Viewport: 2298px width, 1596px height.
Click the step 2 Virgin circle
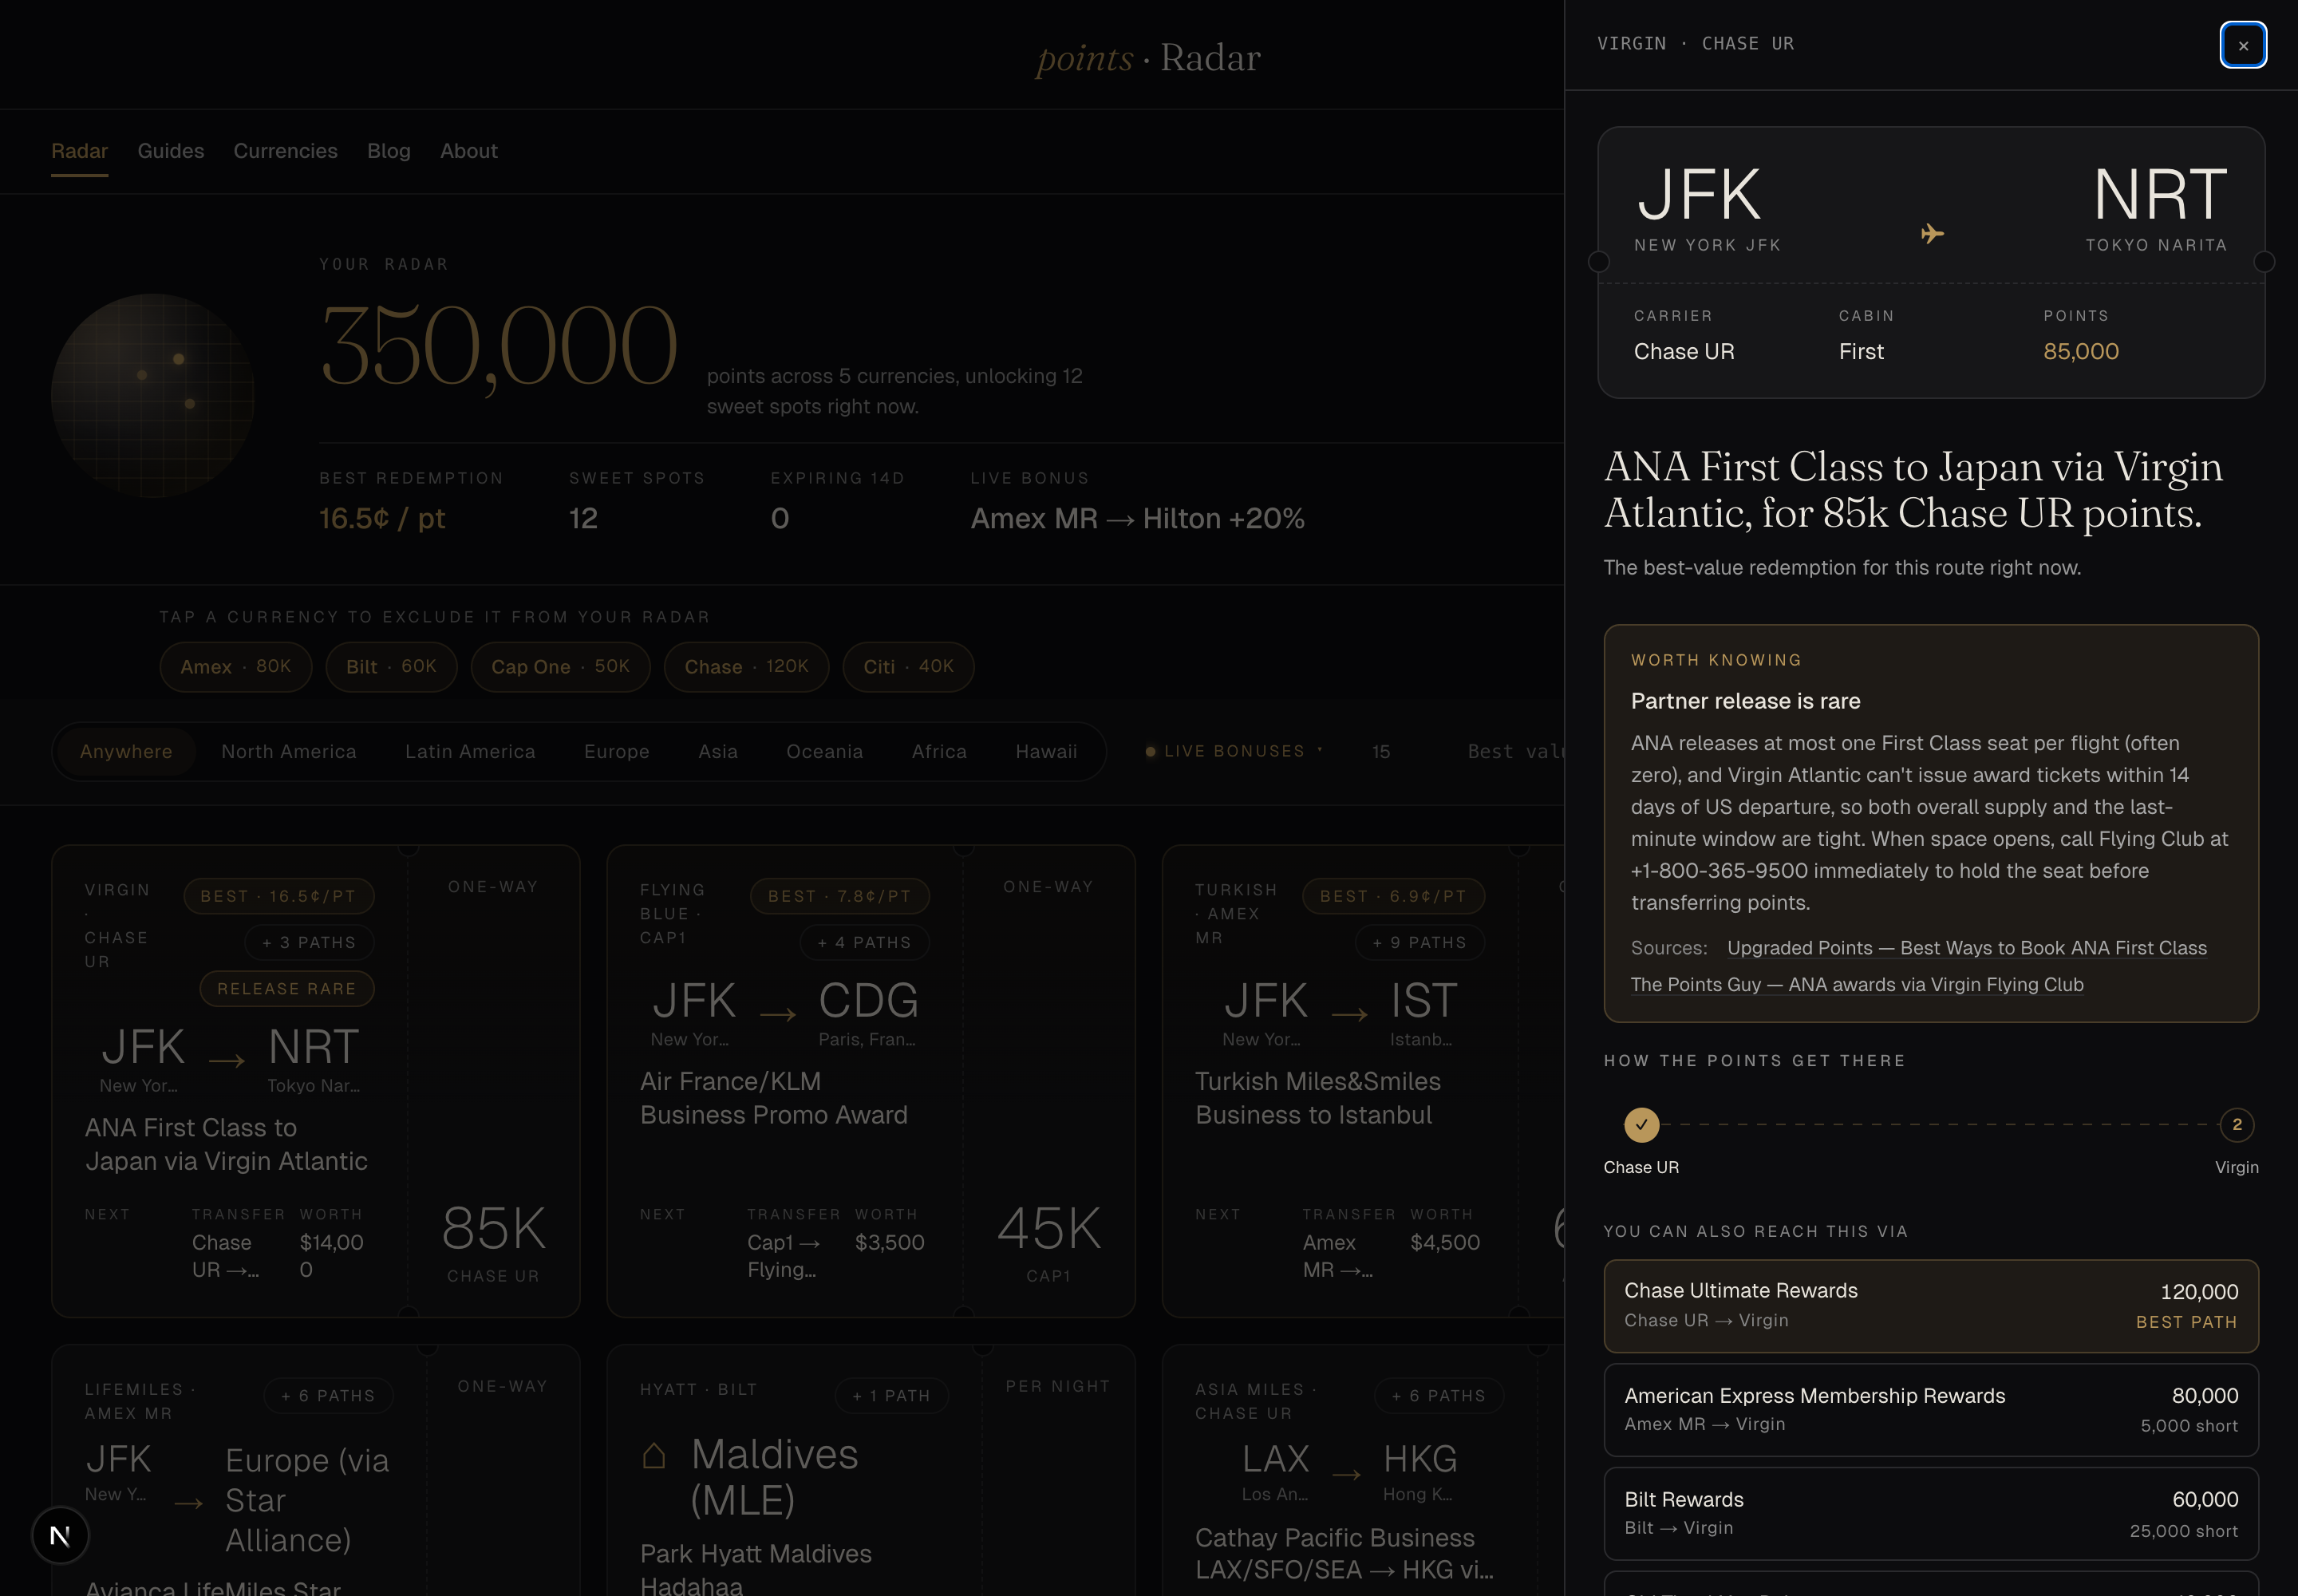pyautogui.click(x=2236, y=1124)
